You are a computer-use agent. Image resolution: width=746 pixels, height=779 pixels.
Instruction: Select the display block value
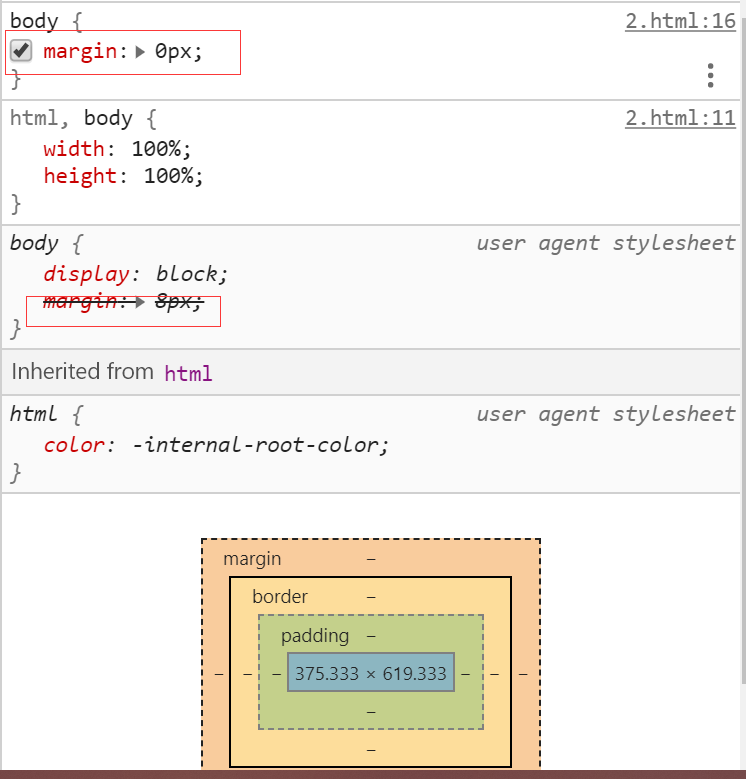[186, 274]
